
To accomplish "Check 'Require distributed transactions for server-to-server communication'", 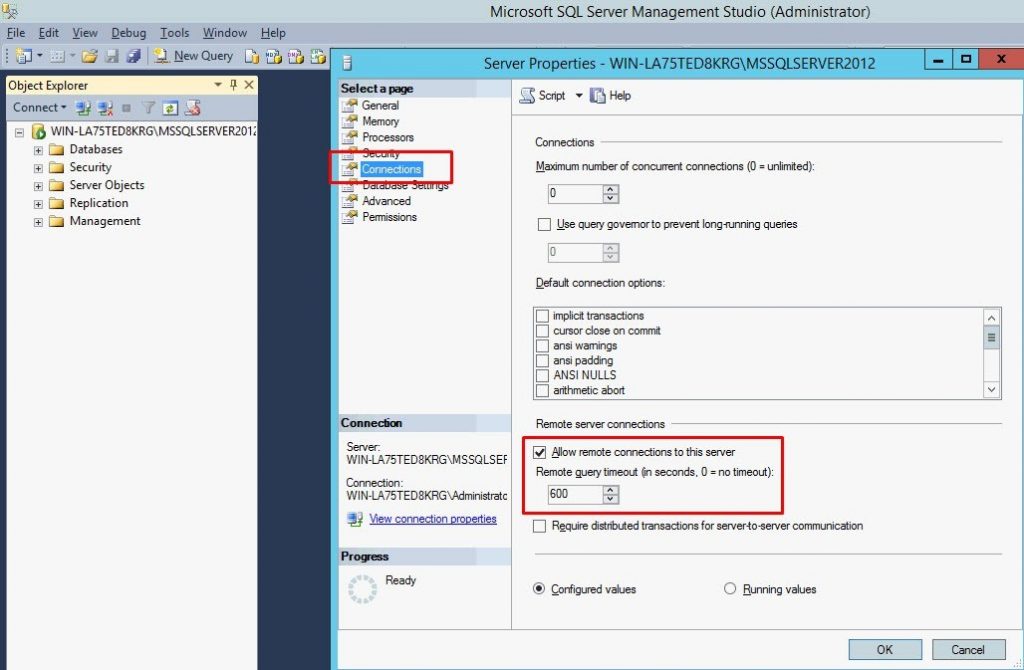I will pyautogui.click(x=539, y=526).
